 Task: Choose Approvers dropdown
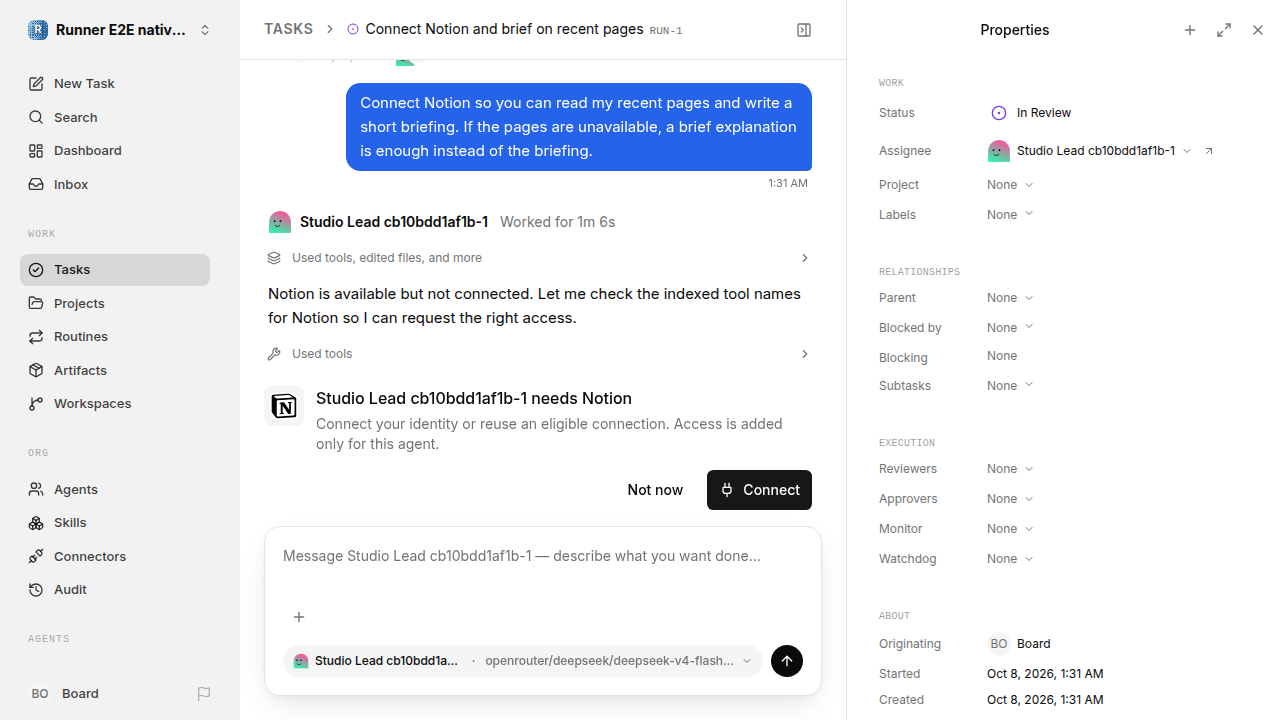pos(1010,499)
